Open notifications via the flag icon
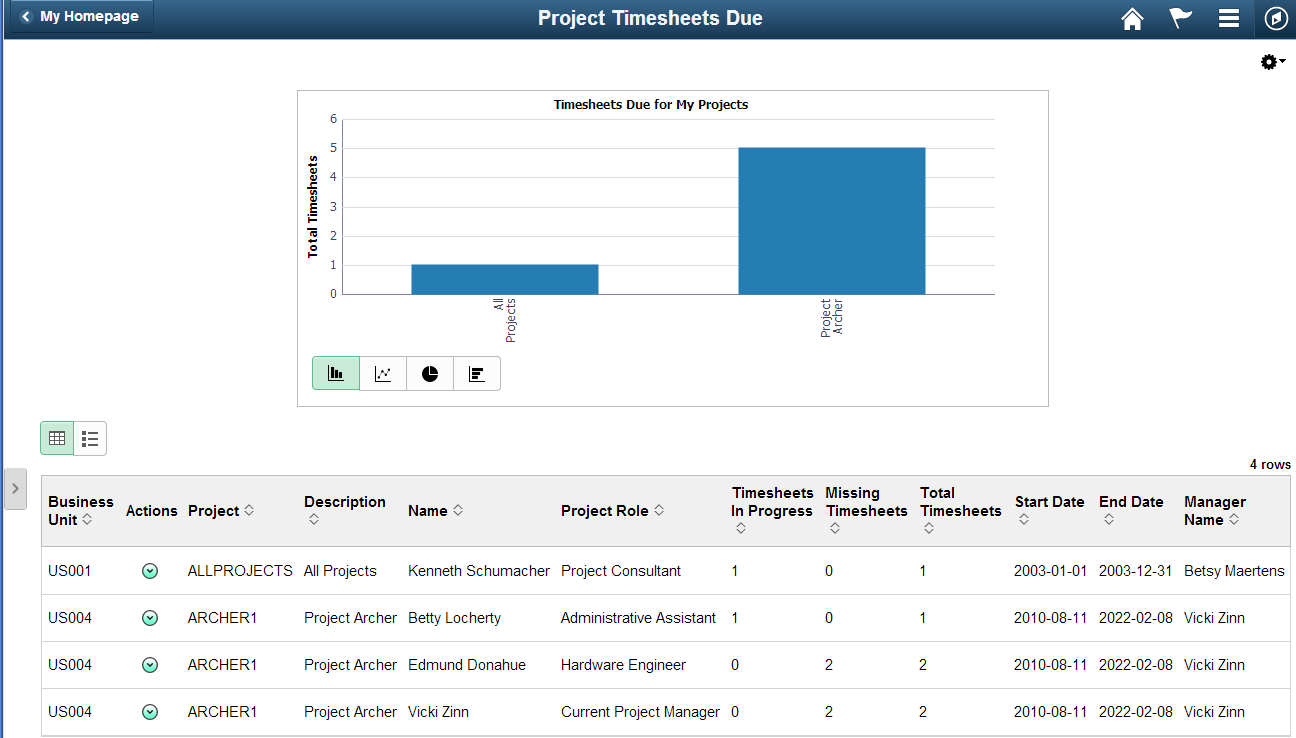Viewport: 1296px width, 738px height. (x=1180, y=18)
